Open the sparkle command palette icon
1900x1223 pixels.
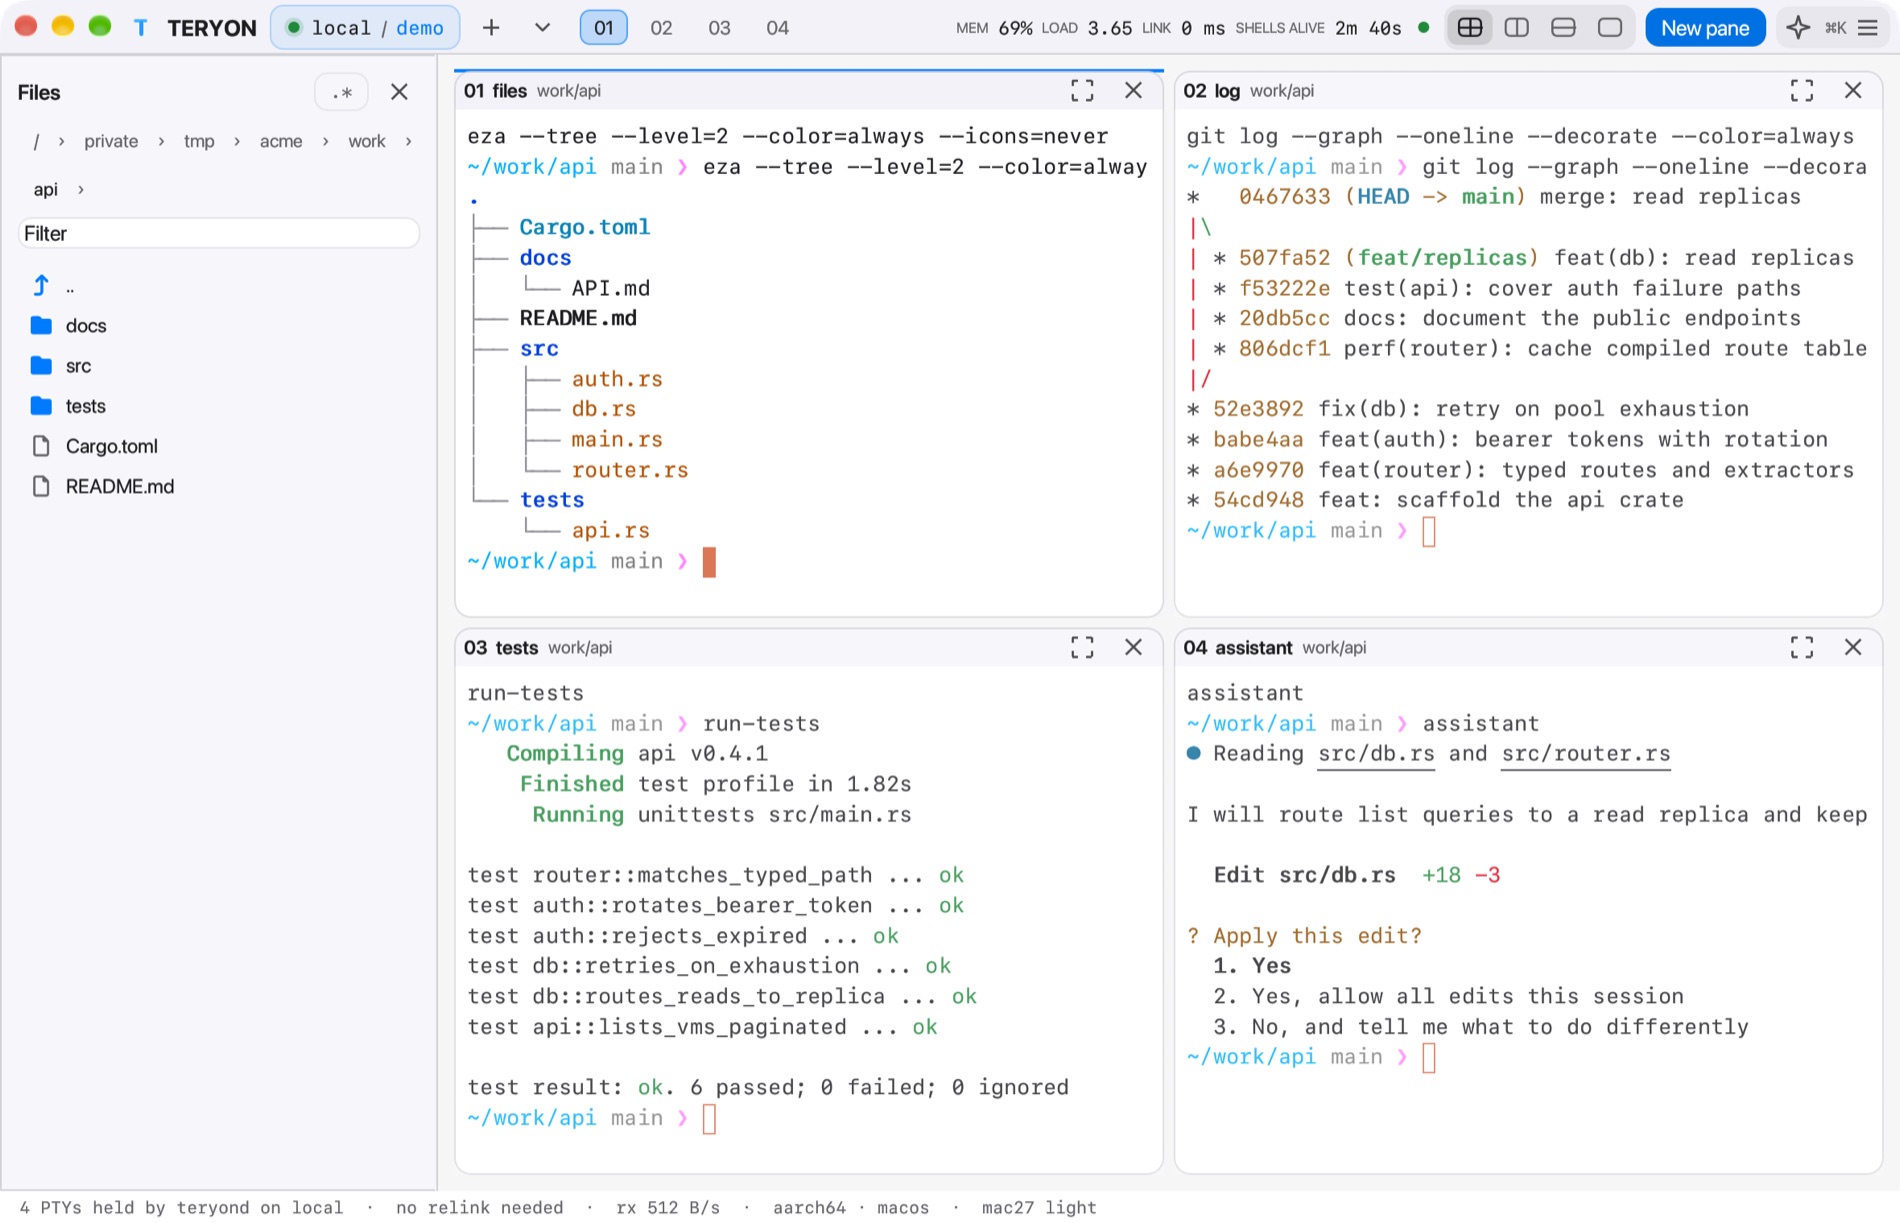[1798, 28]
